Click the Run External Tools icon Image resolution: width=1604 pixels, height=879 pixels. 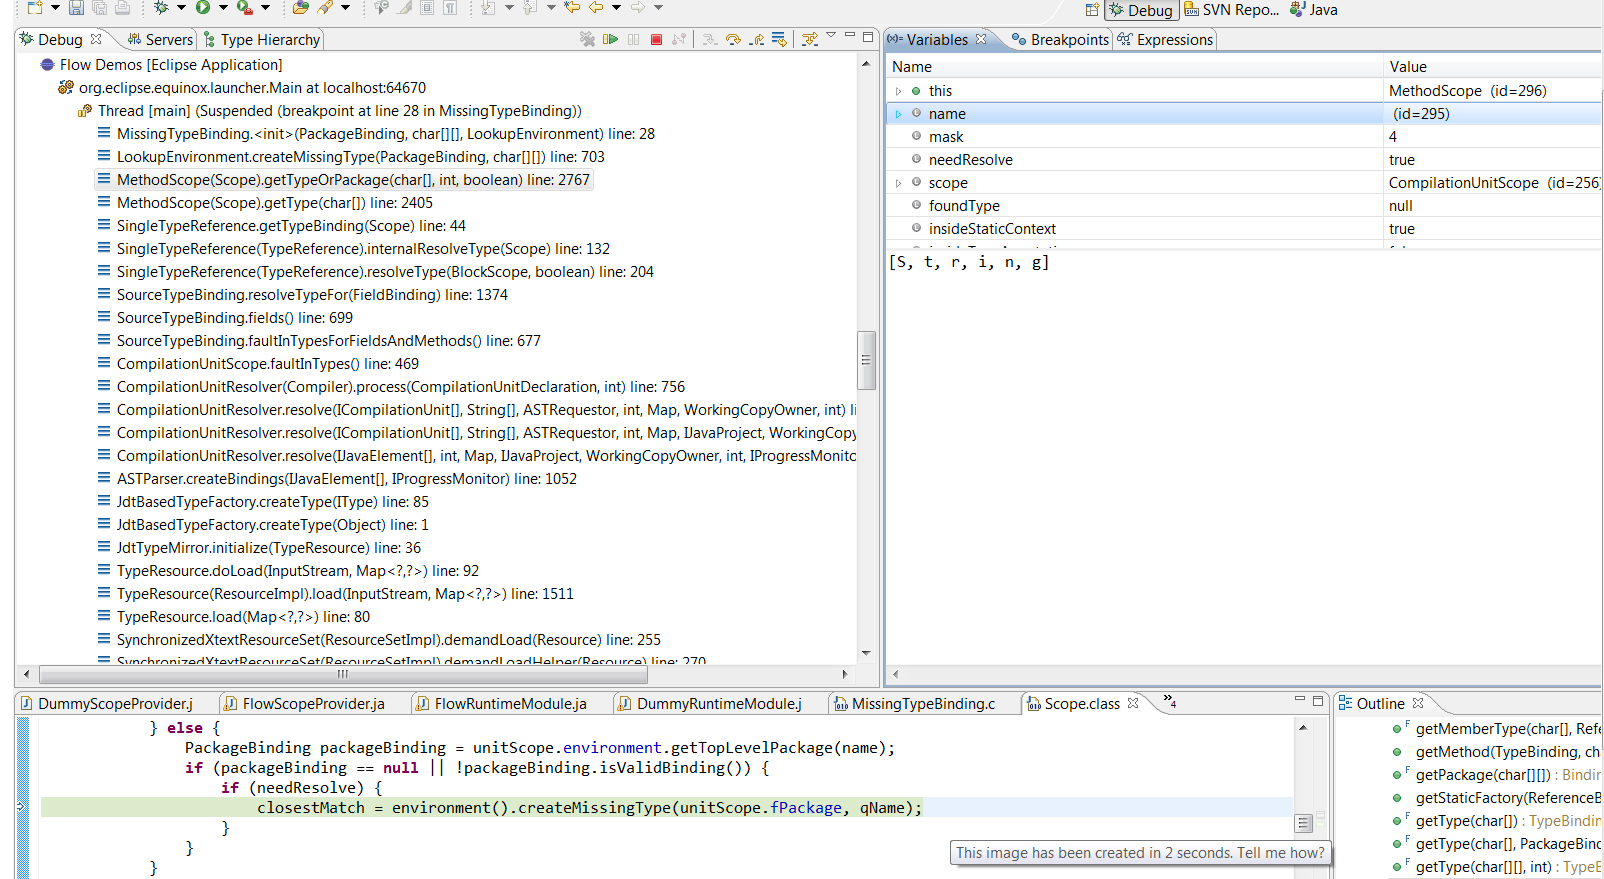[244, 8]
